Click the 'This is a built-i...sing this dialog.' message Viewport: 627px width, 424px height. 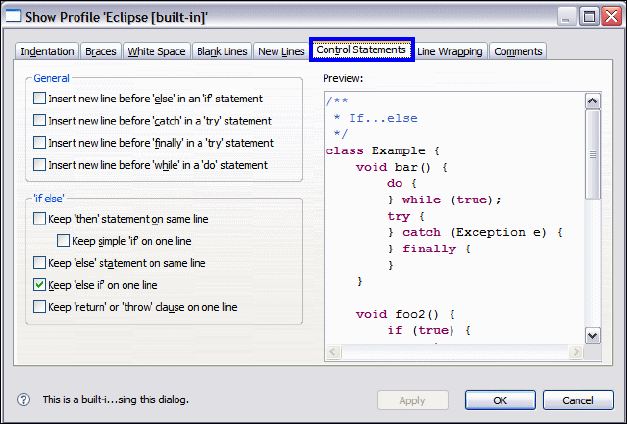[x=116, y=399]
